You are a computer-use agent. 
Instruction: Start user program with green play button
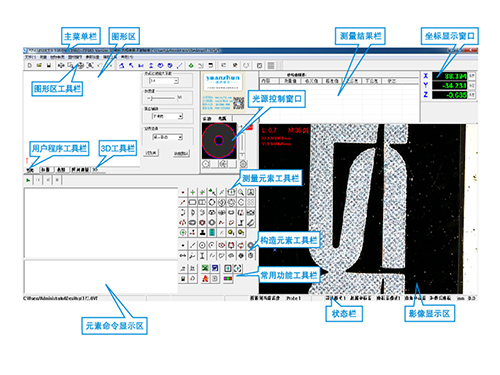[x=28, y=180]
